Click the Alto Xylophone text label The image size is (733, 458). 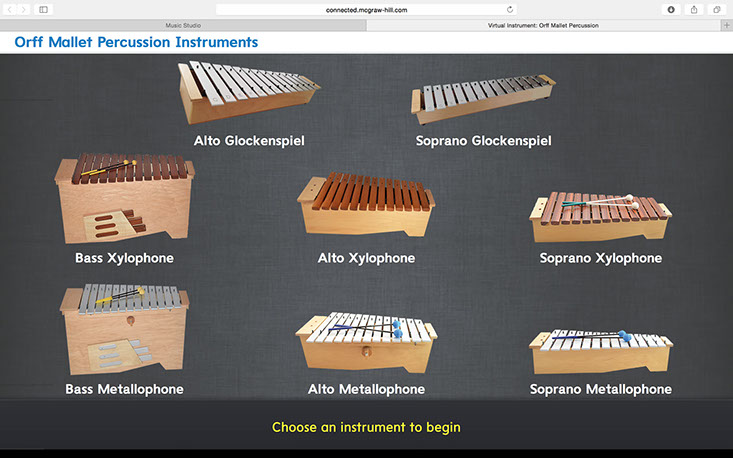(366, 258)
